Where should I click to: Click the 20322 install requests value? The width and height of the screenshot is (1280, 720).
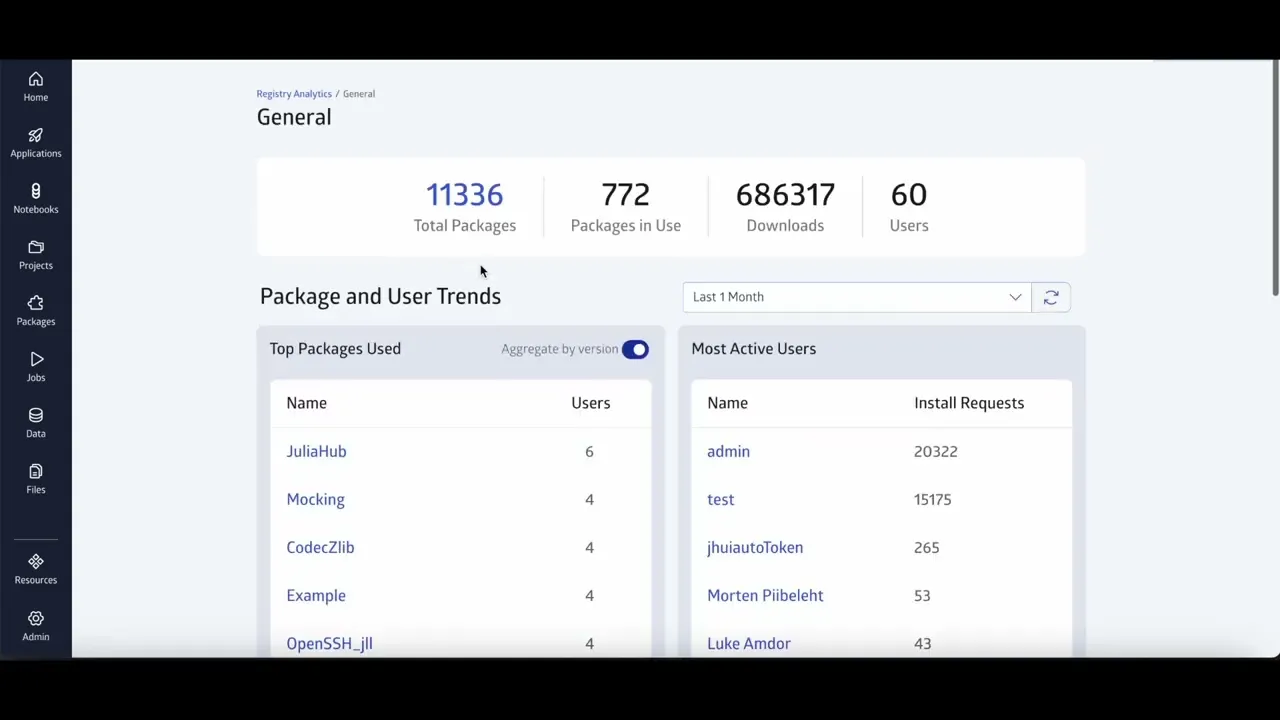(935, 451)
